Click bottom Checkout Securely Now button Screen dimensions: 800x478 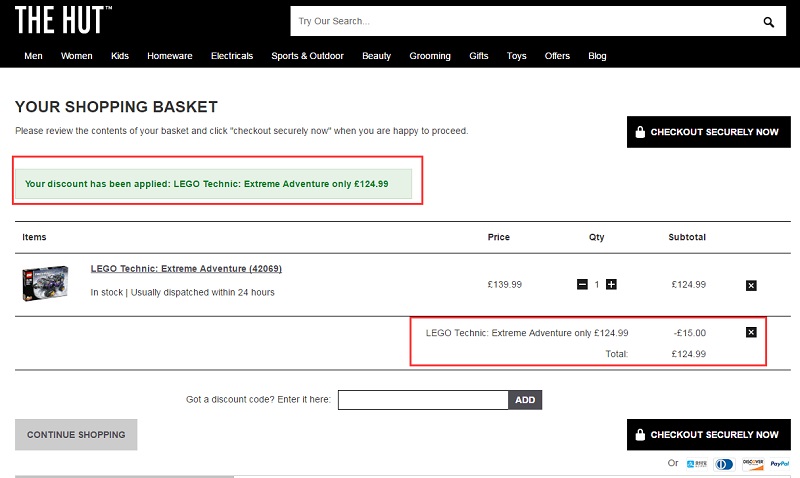point(709,435)
